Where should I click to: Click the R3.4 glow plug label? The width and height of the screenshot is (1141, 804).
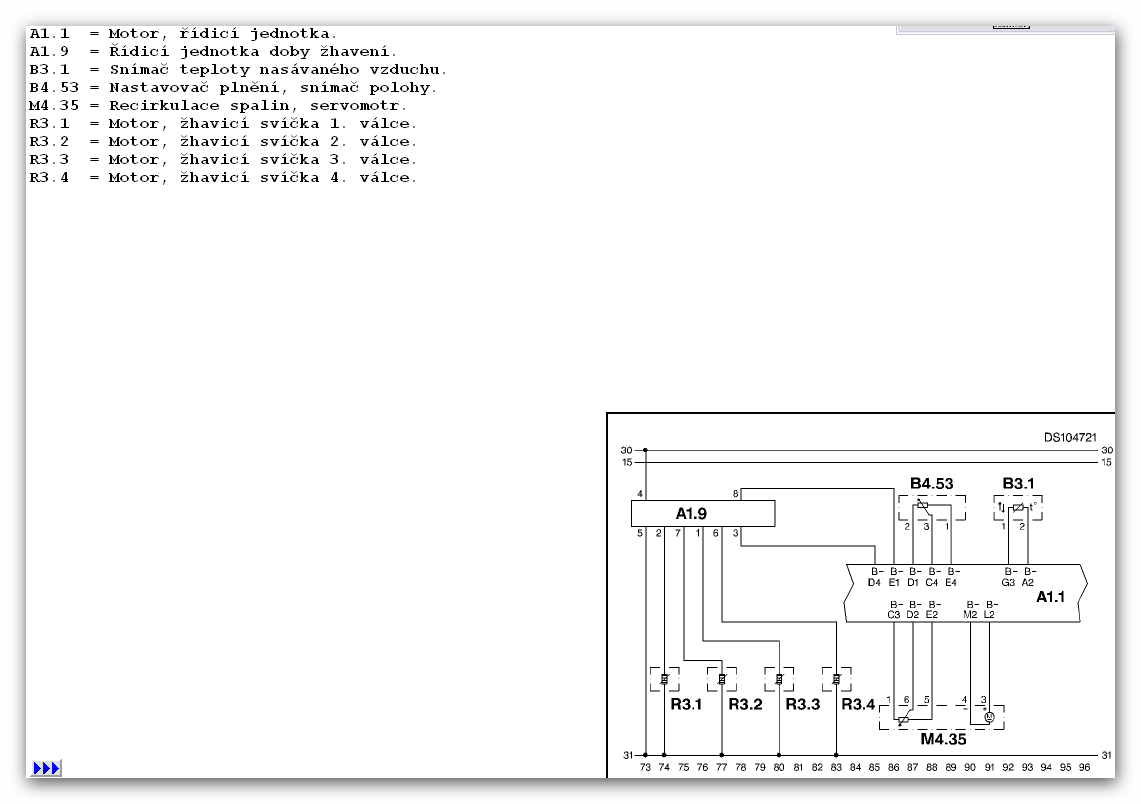[858, 704]
